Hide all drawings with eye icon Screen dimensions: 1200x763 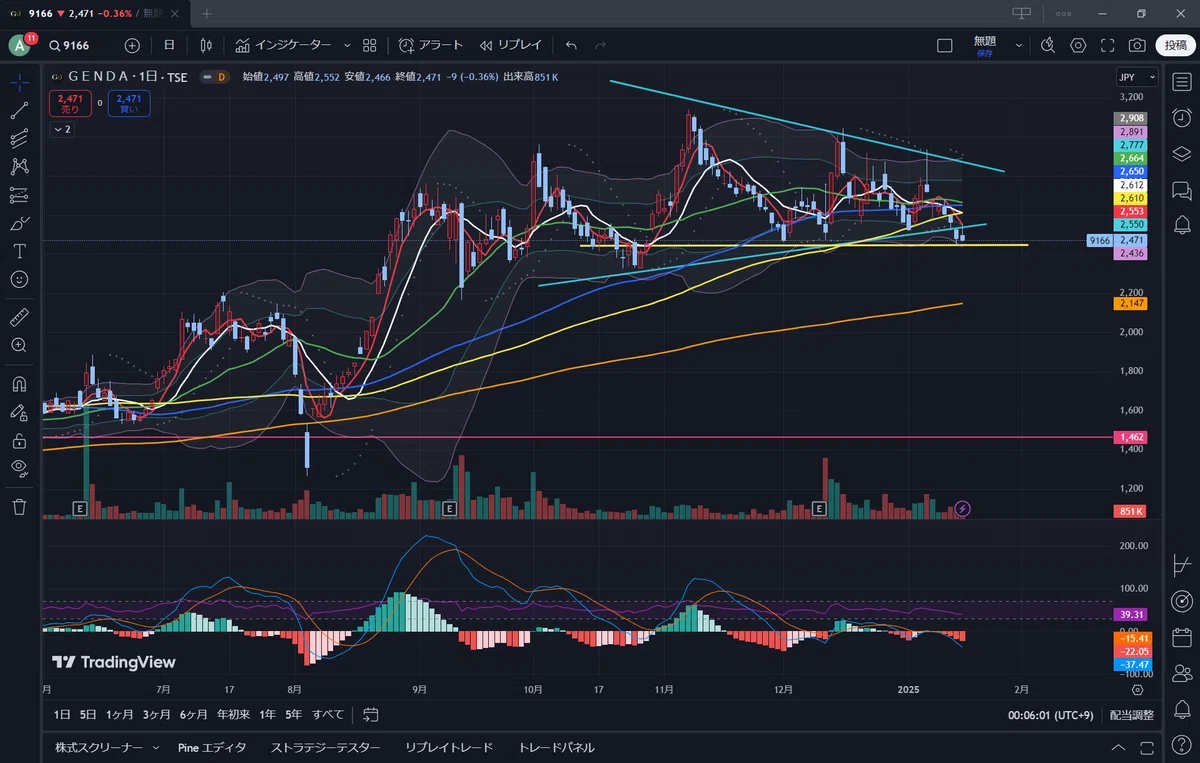(19, 467)
